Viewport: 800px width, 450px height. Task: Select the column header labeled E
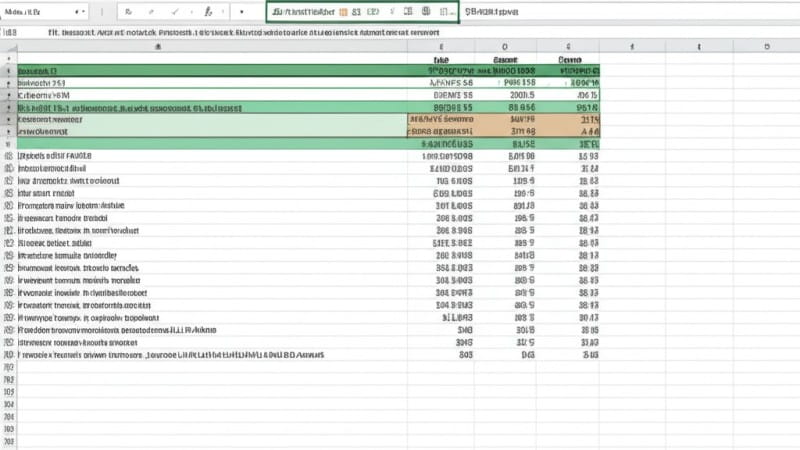click(441, 47)
